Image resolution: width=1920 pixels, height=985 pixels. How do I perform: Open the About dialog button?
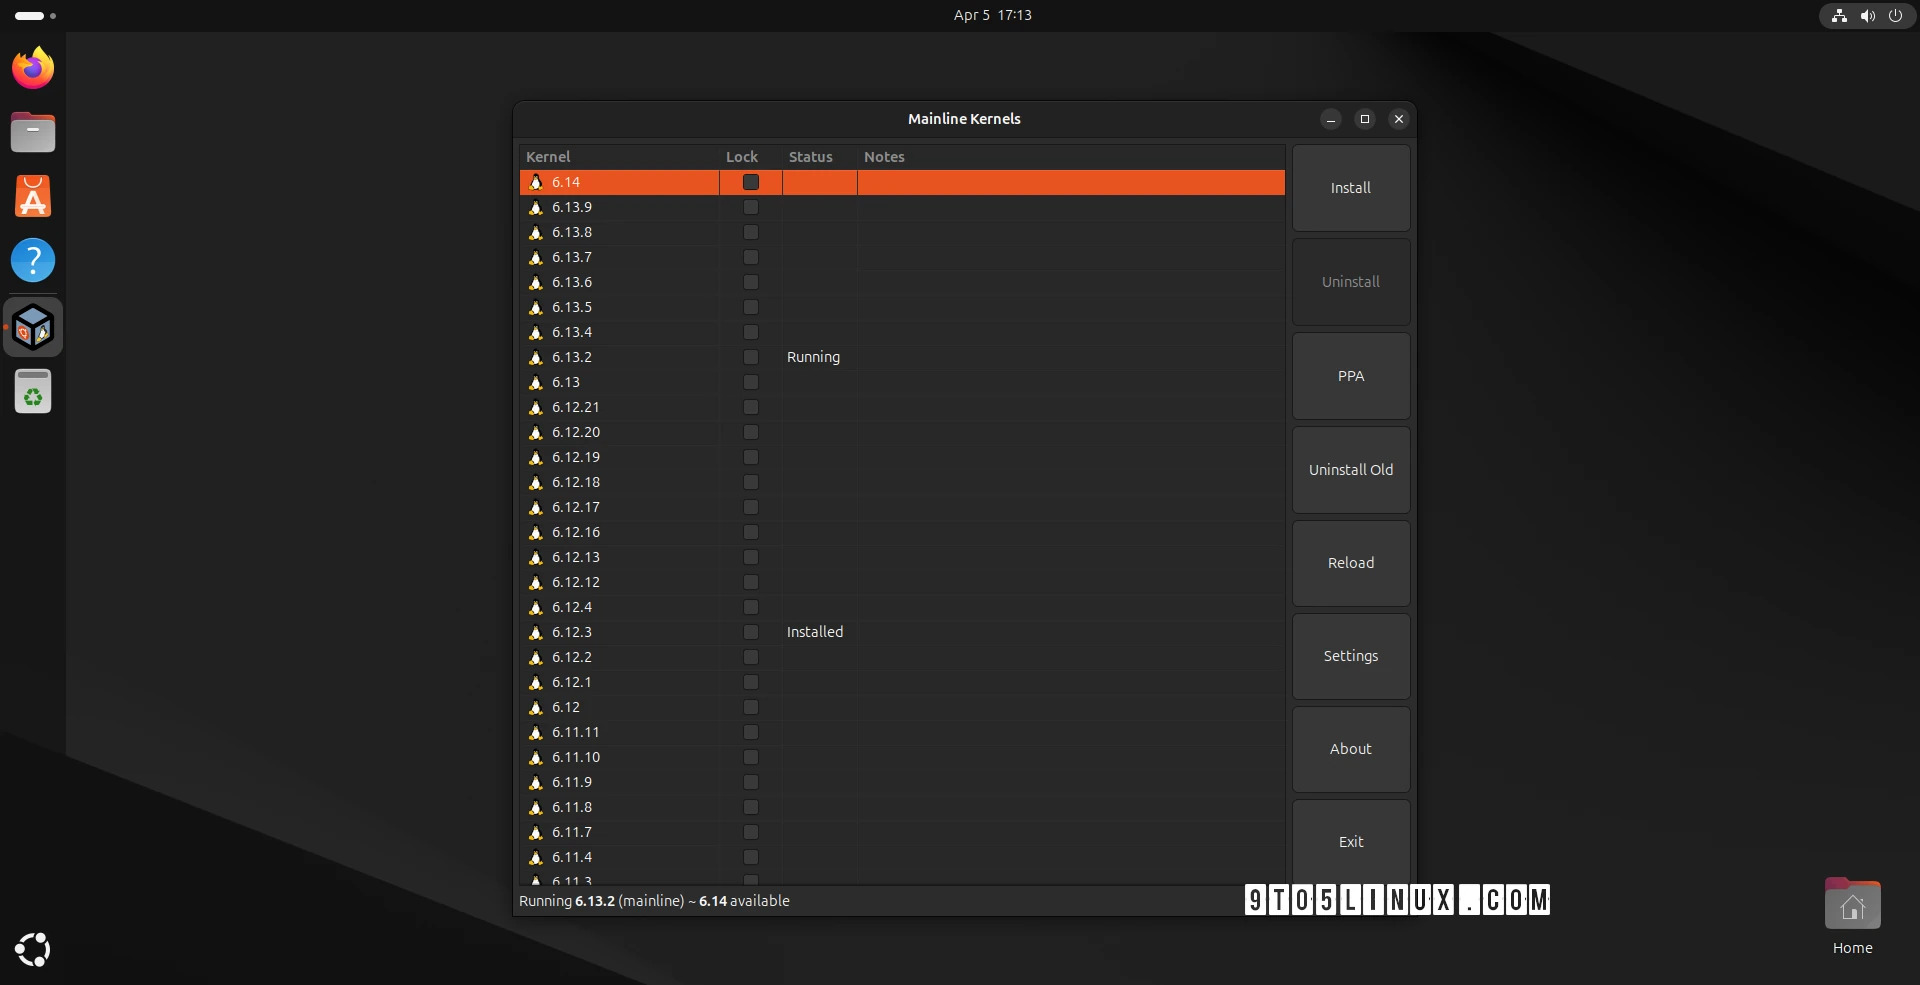(1351, 749)
